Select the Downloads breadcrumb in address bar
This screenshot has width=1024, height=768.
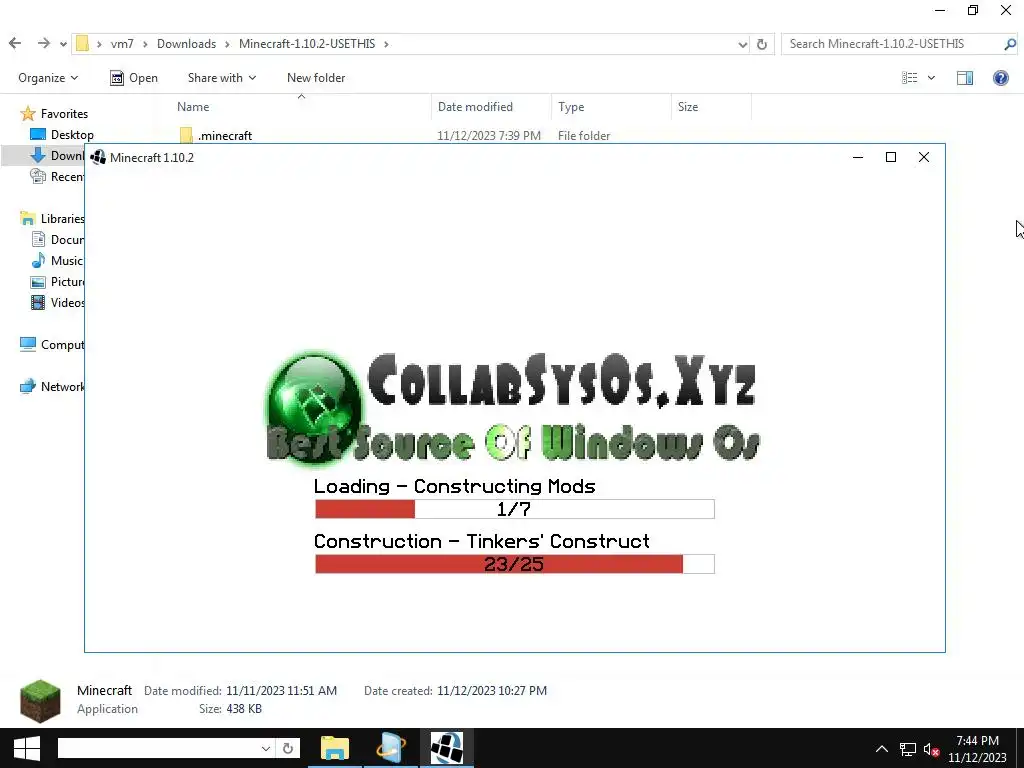click(x=186, y=44)
